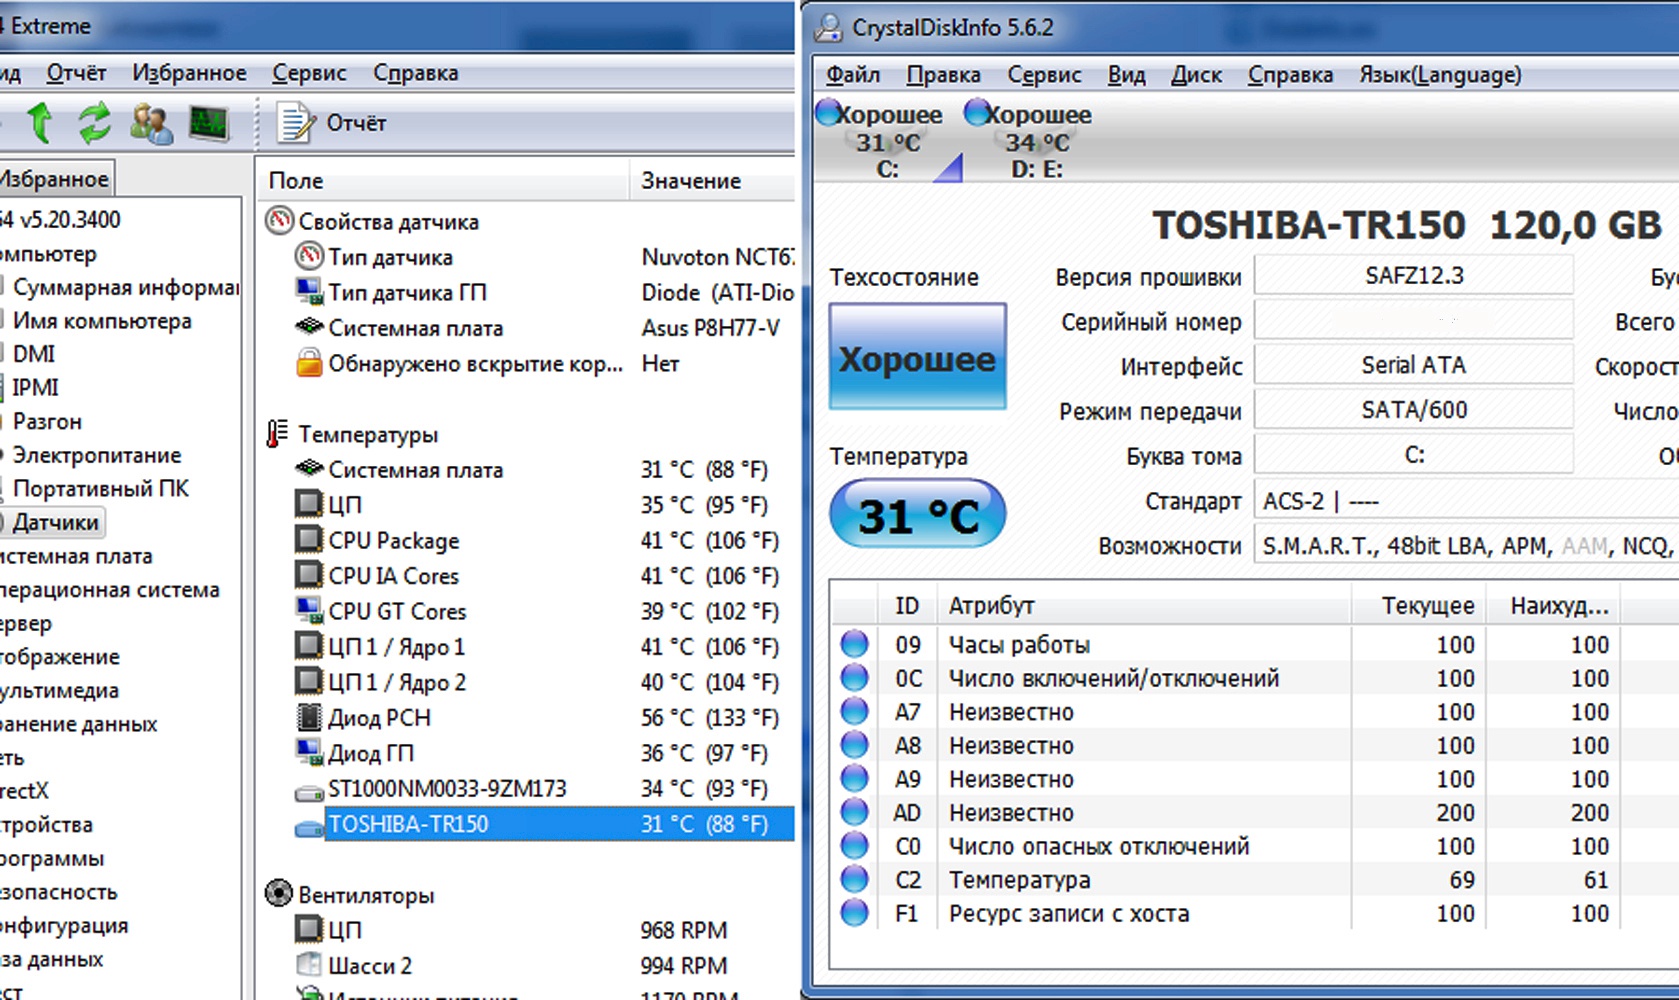Click the blue status dot for attribute C0
The width and height of the screenshot is (1679, 1000).
point(854,845)
